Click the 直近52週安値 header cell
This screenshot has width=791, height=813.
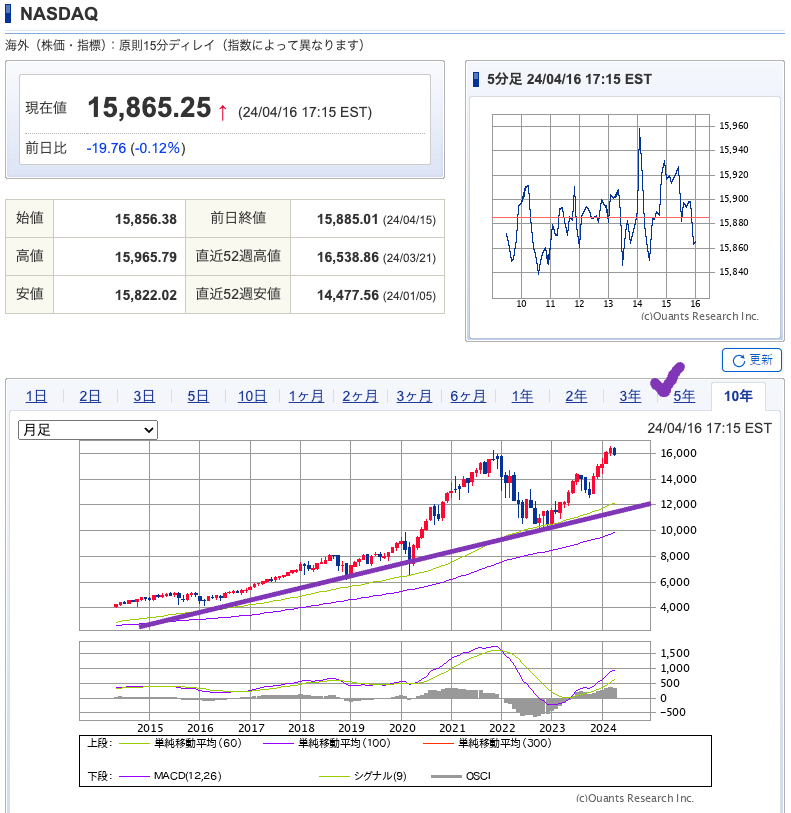pyautogui.click(x=238, y=295)
